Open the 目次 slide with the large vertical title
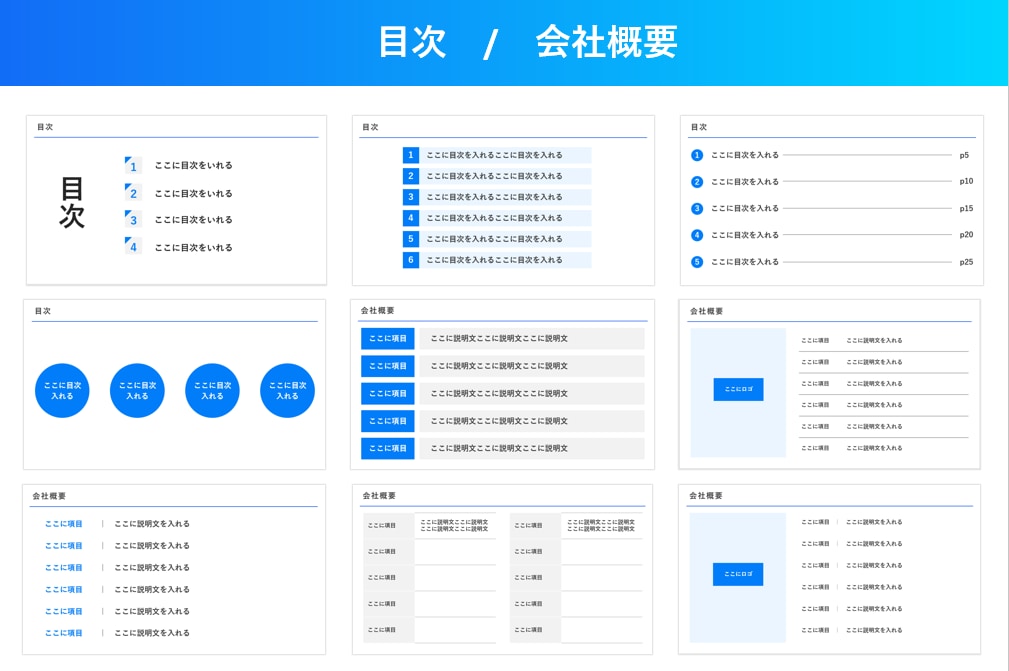Viewport: 1009px width, 671px height. (176, 200)
